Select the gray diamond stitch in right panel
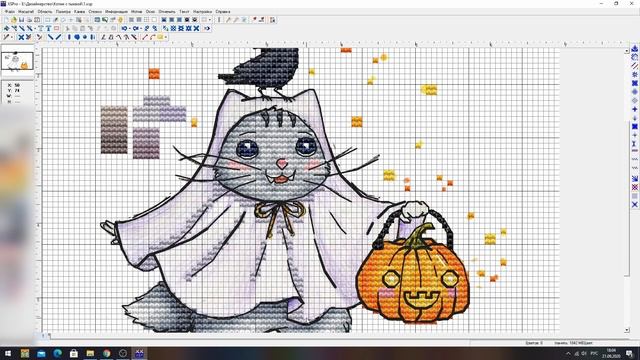640x360 pixels. (x=635, y=100)
